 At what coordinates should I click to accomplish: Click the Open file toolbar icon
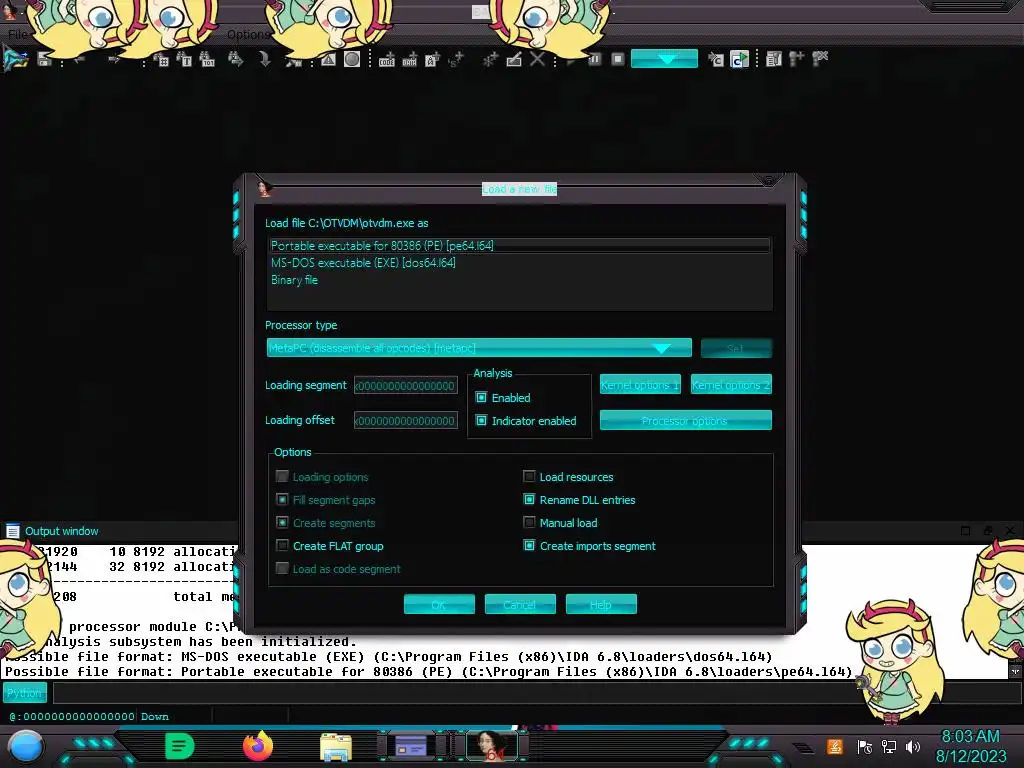[x=15, y=60]
